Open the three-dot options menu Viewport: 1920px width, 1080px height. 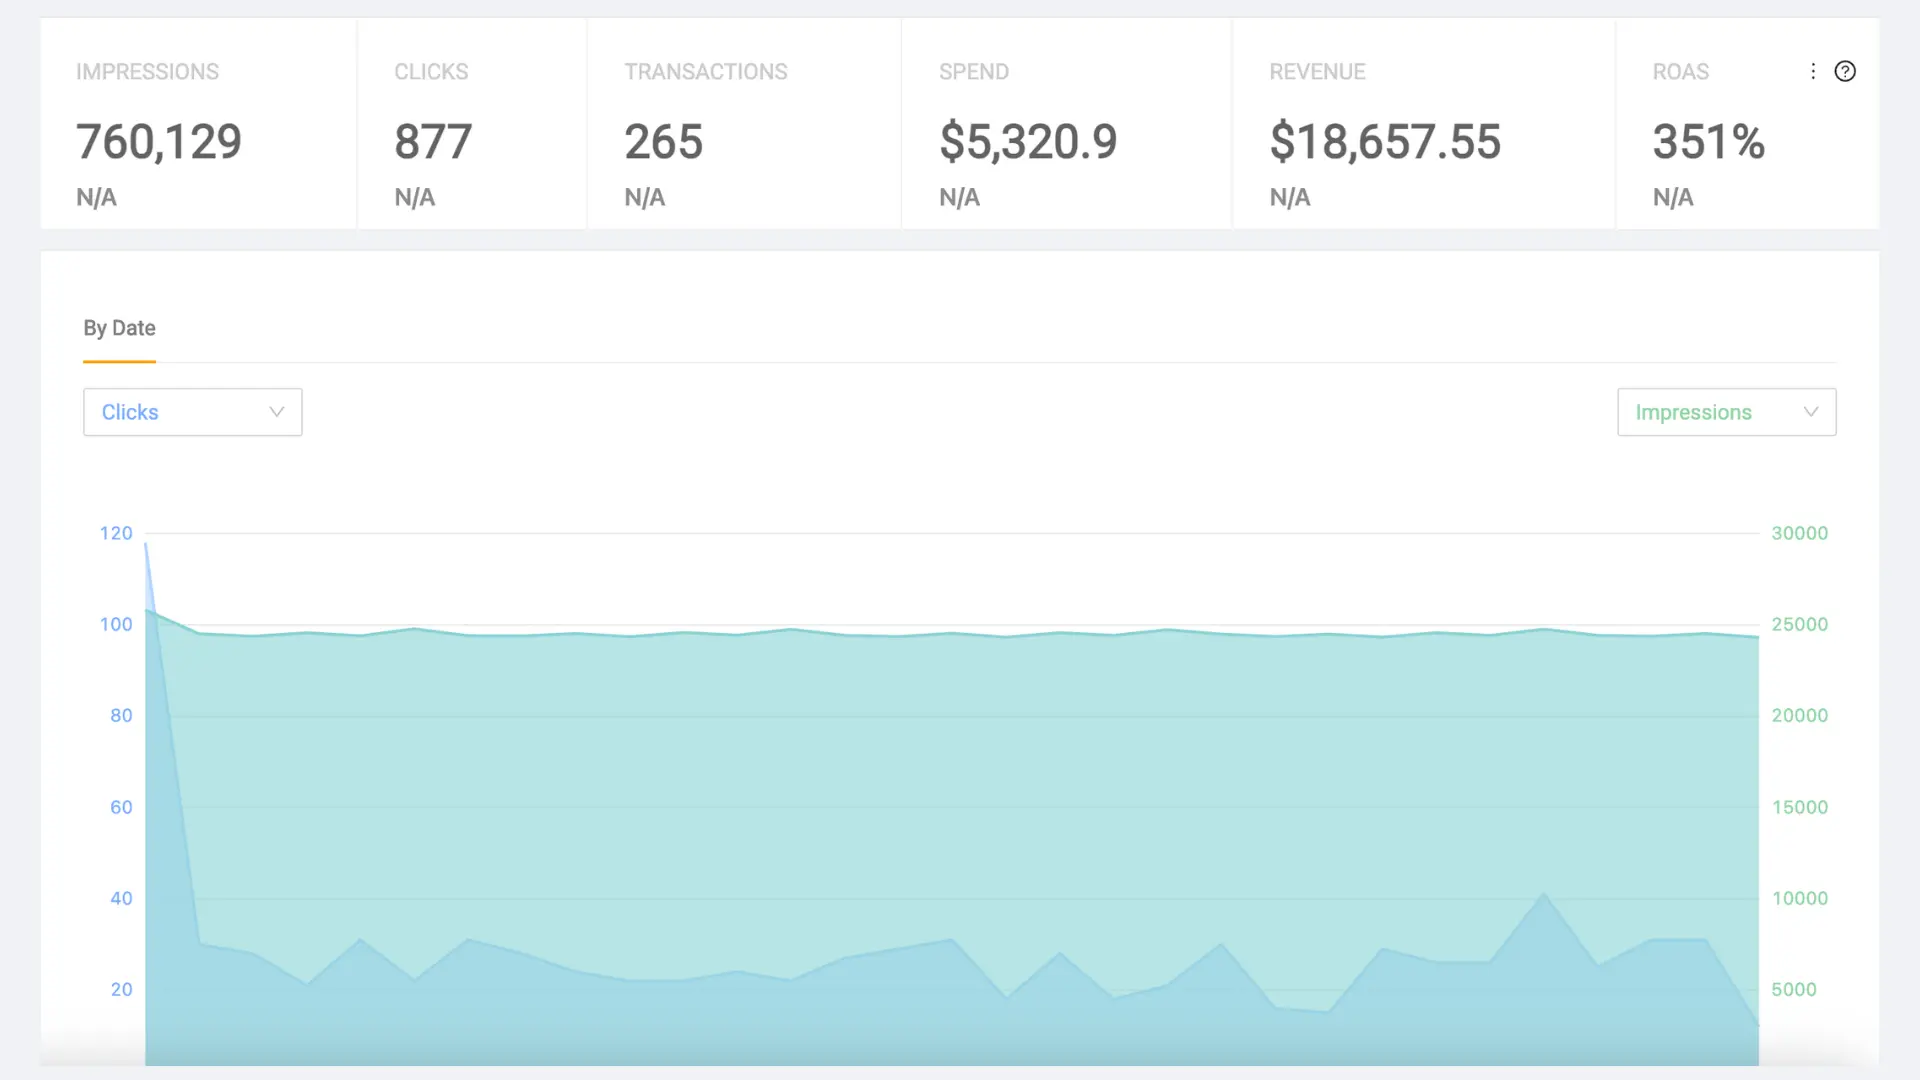pos(1813,71)
